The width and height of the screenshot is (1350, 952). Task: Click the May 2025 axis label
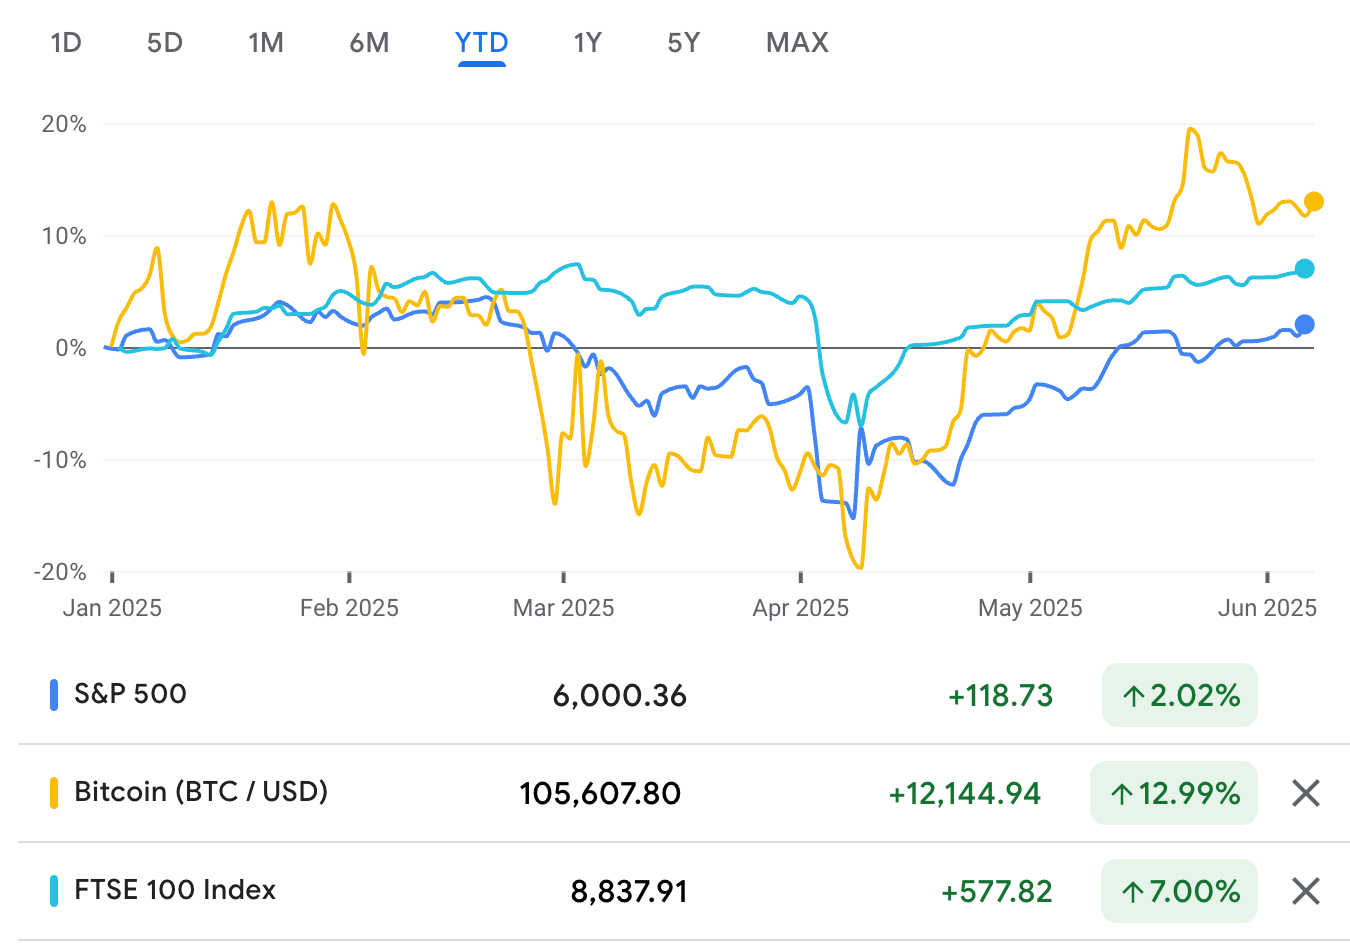coord(1030,608)
